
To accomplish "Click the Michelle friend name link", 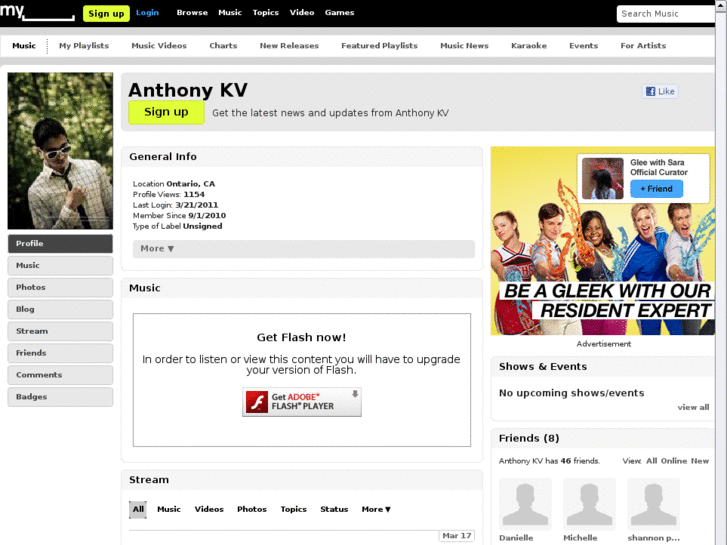I will pos(580,538).
